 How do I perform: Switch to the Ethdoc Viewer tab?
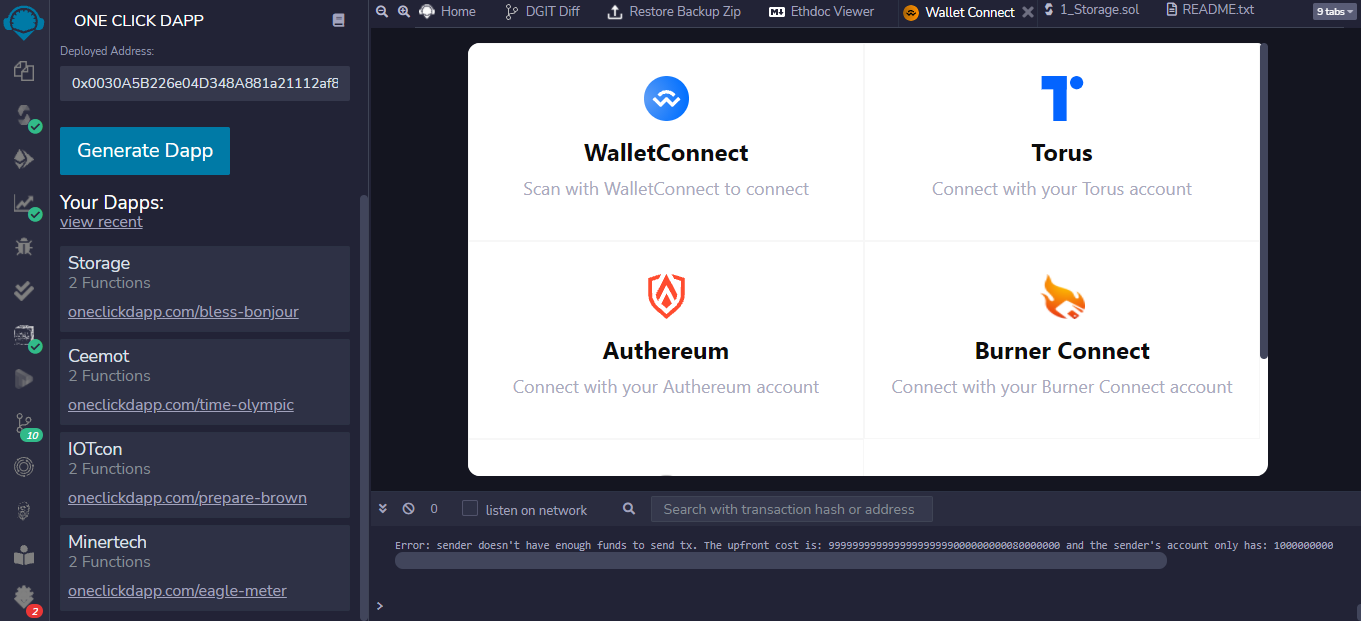[x=821, y=12]
